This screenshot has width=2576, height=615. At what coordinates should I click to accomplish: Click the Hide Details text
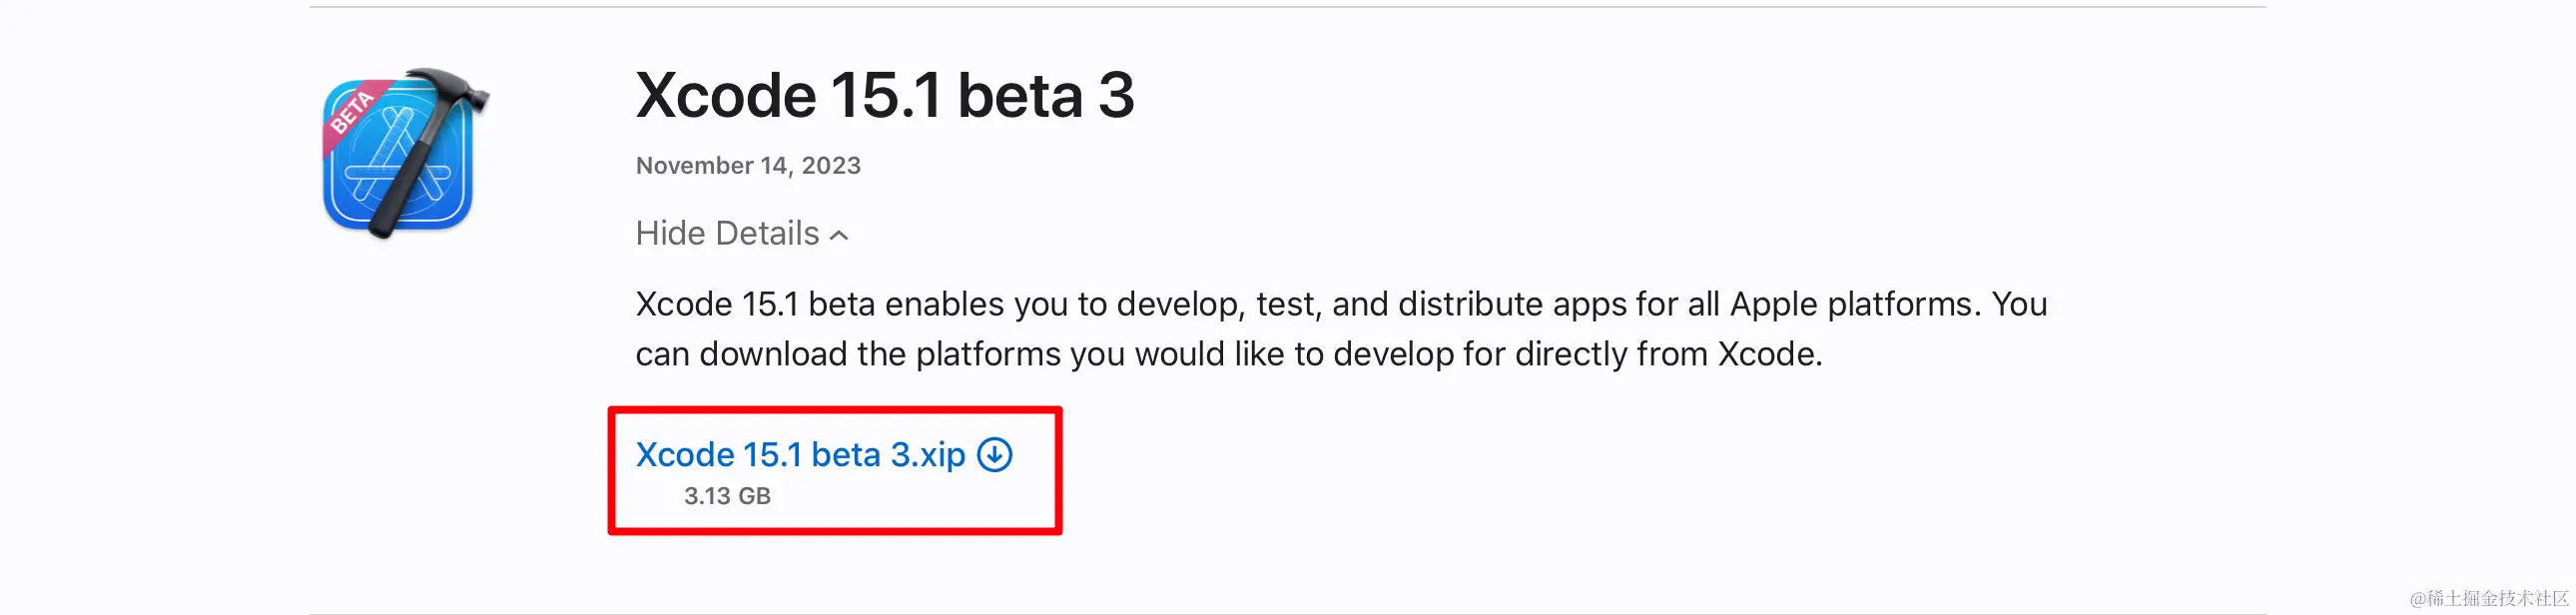tap(727, 234)
